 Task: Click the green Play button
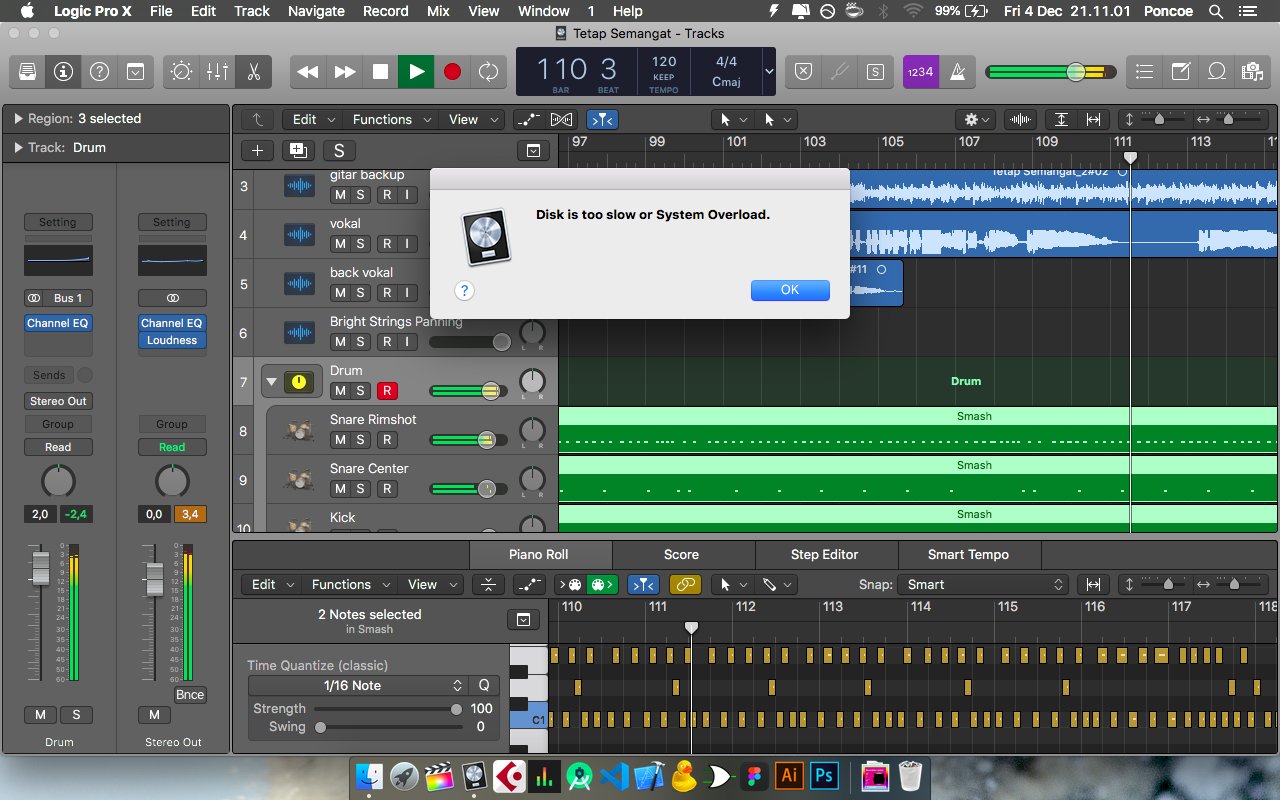416,72
